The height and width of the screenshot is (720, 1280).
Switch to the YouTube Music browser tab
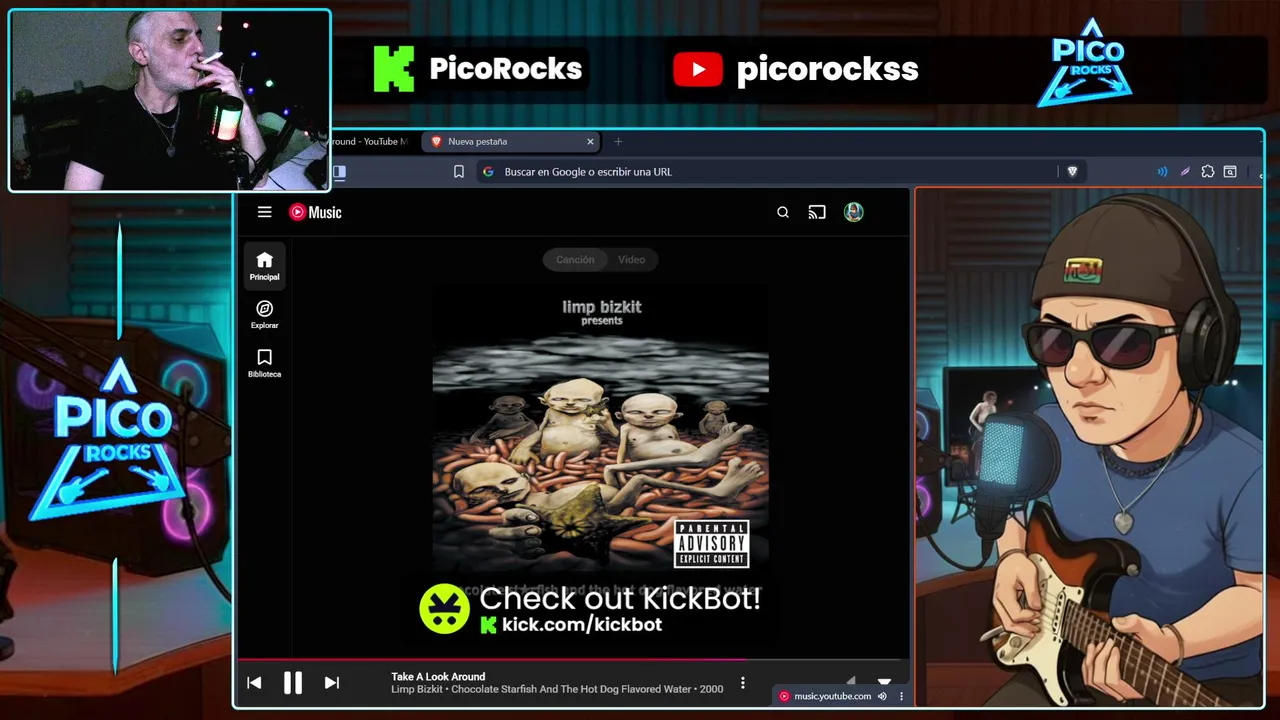coord(368,142)
